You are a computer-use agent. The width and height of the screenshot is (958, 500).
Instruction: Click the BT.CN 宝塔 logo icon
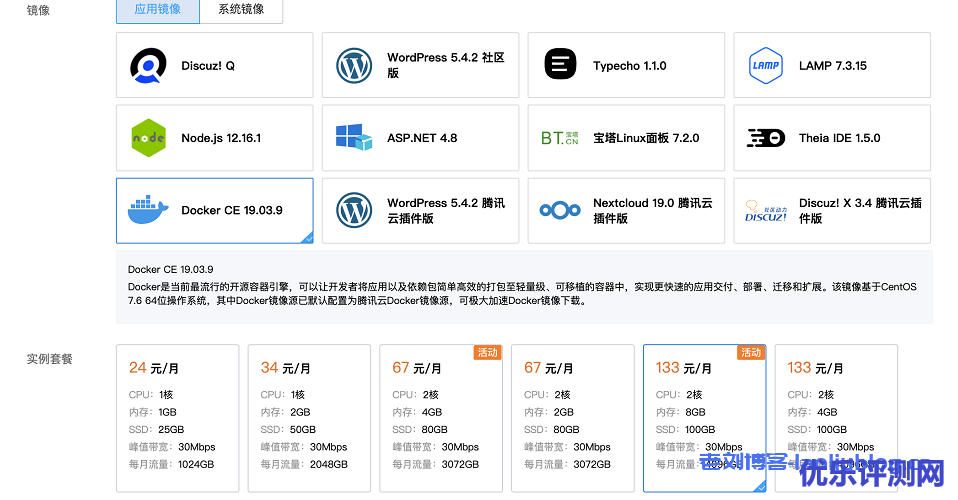click(560, 138)
